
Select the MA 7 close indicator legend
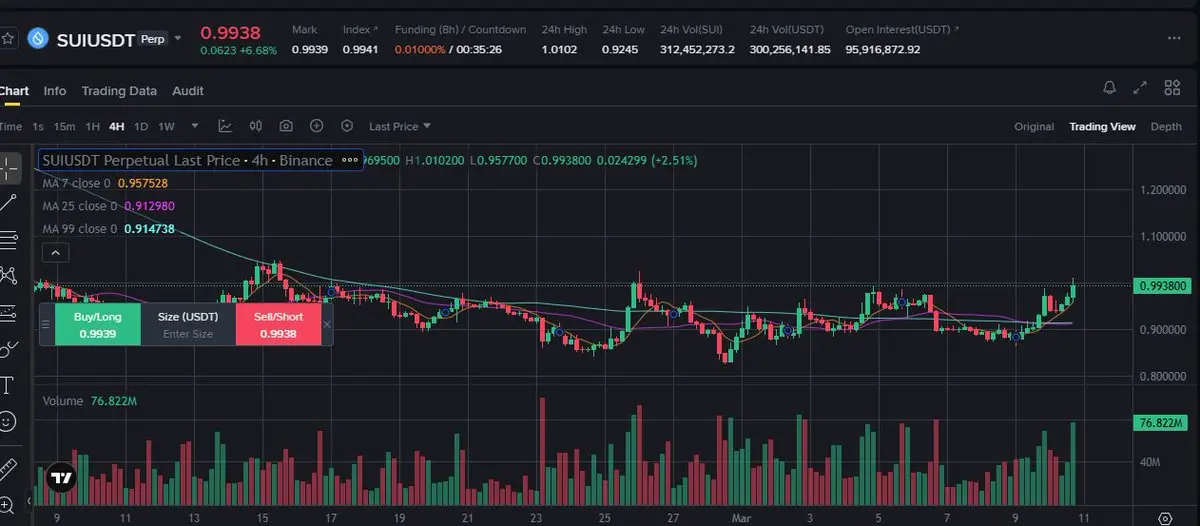[105, 183]
